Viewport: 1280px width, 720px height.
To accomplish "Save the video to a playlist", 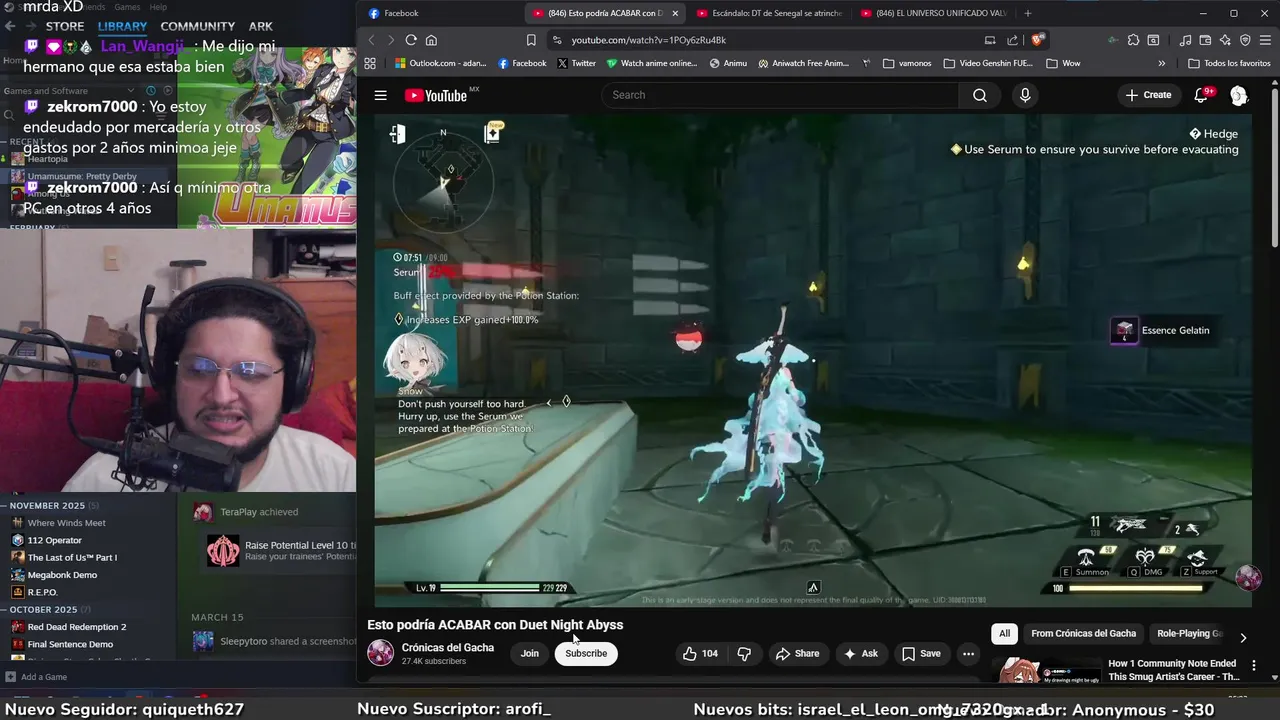I will point(921,653).
